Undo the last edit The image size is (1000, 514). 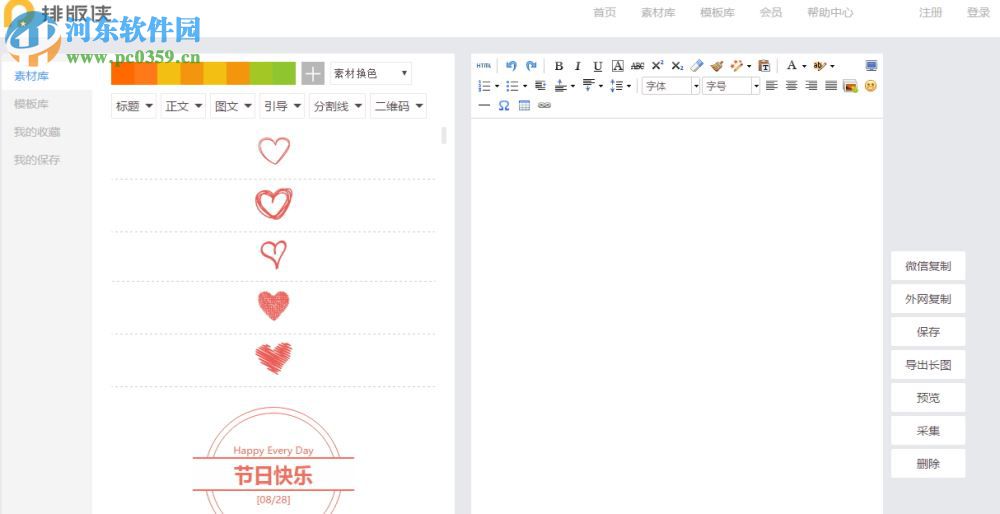(511, 66)
